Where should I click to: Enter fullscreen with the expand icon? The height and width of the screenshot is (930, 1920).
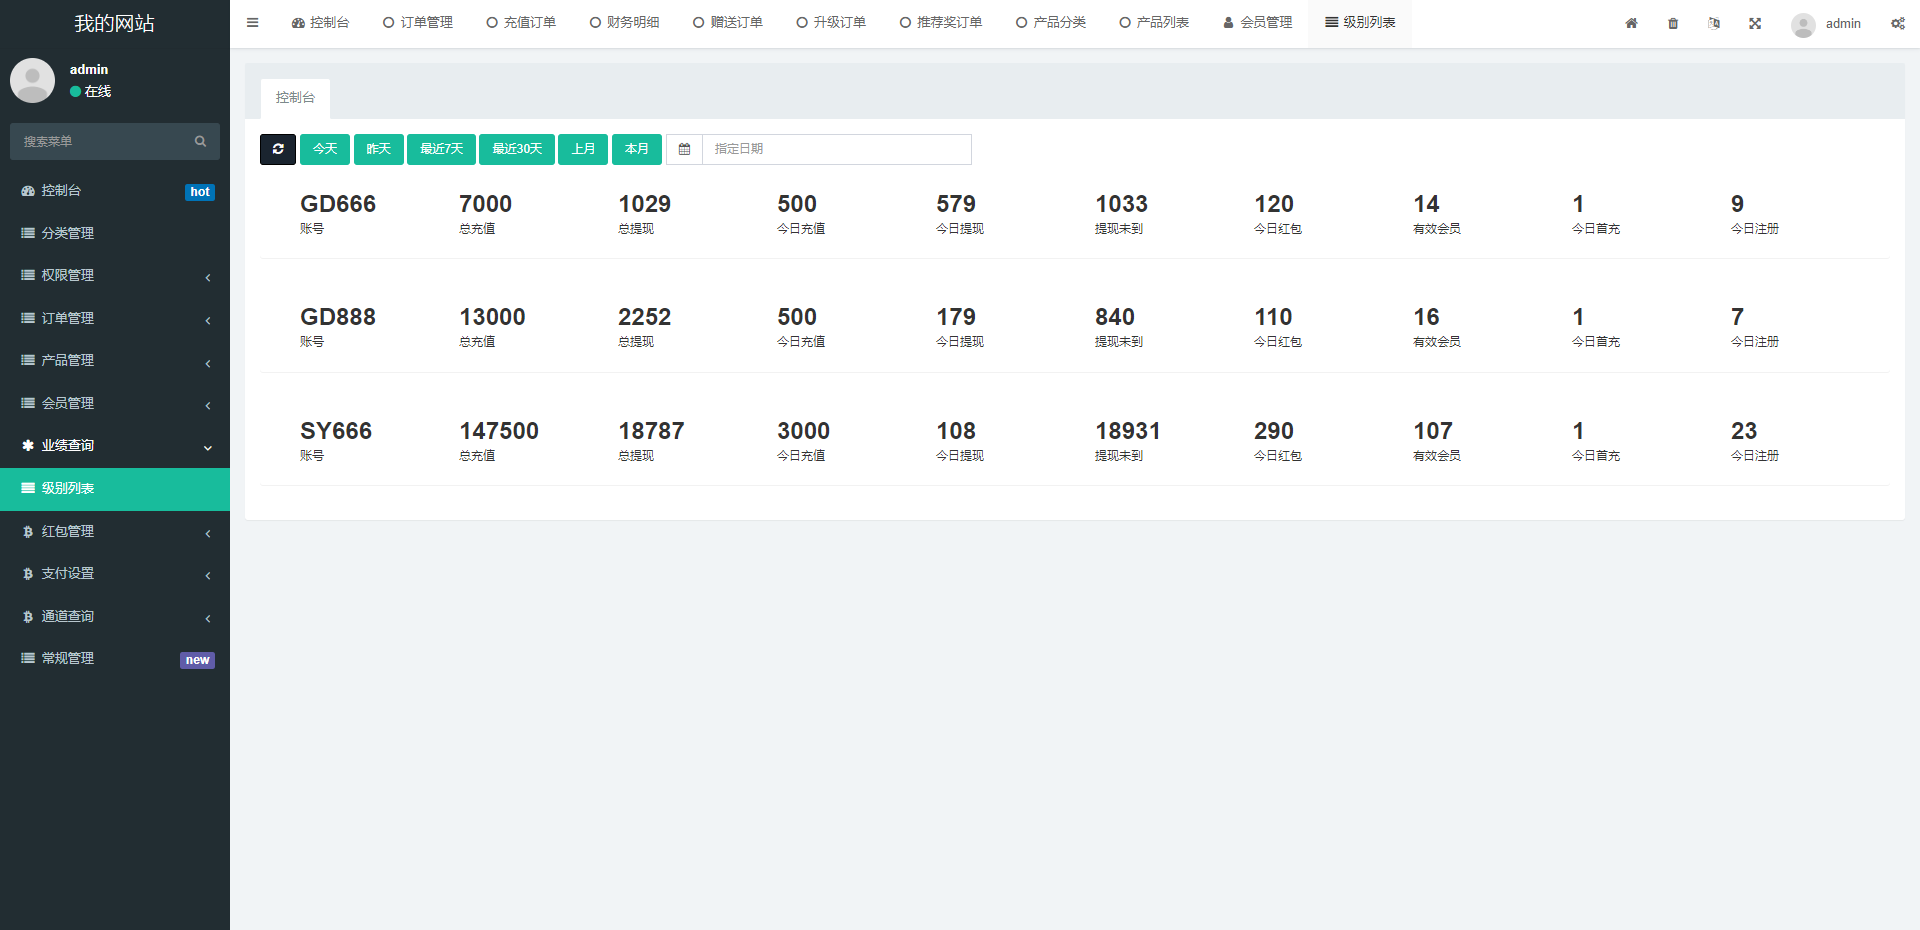tap(1755, 23)
